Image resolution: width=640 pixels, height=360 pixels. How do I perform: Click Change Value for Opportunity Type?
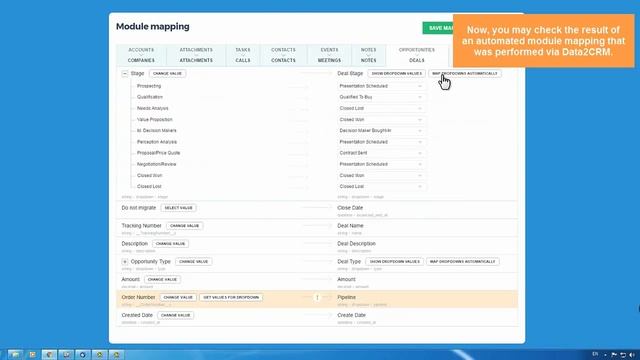point(193,262)
